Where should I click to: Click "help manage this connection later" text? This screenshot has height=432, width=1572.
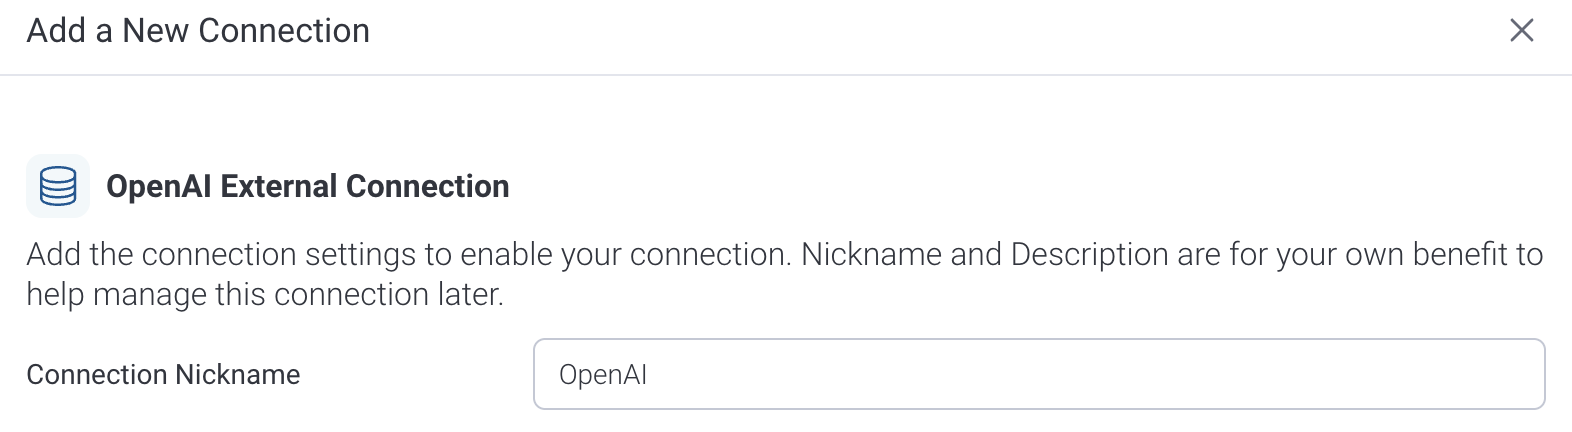coord(265,295)
